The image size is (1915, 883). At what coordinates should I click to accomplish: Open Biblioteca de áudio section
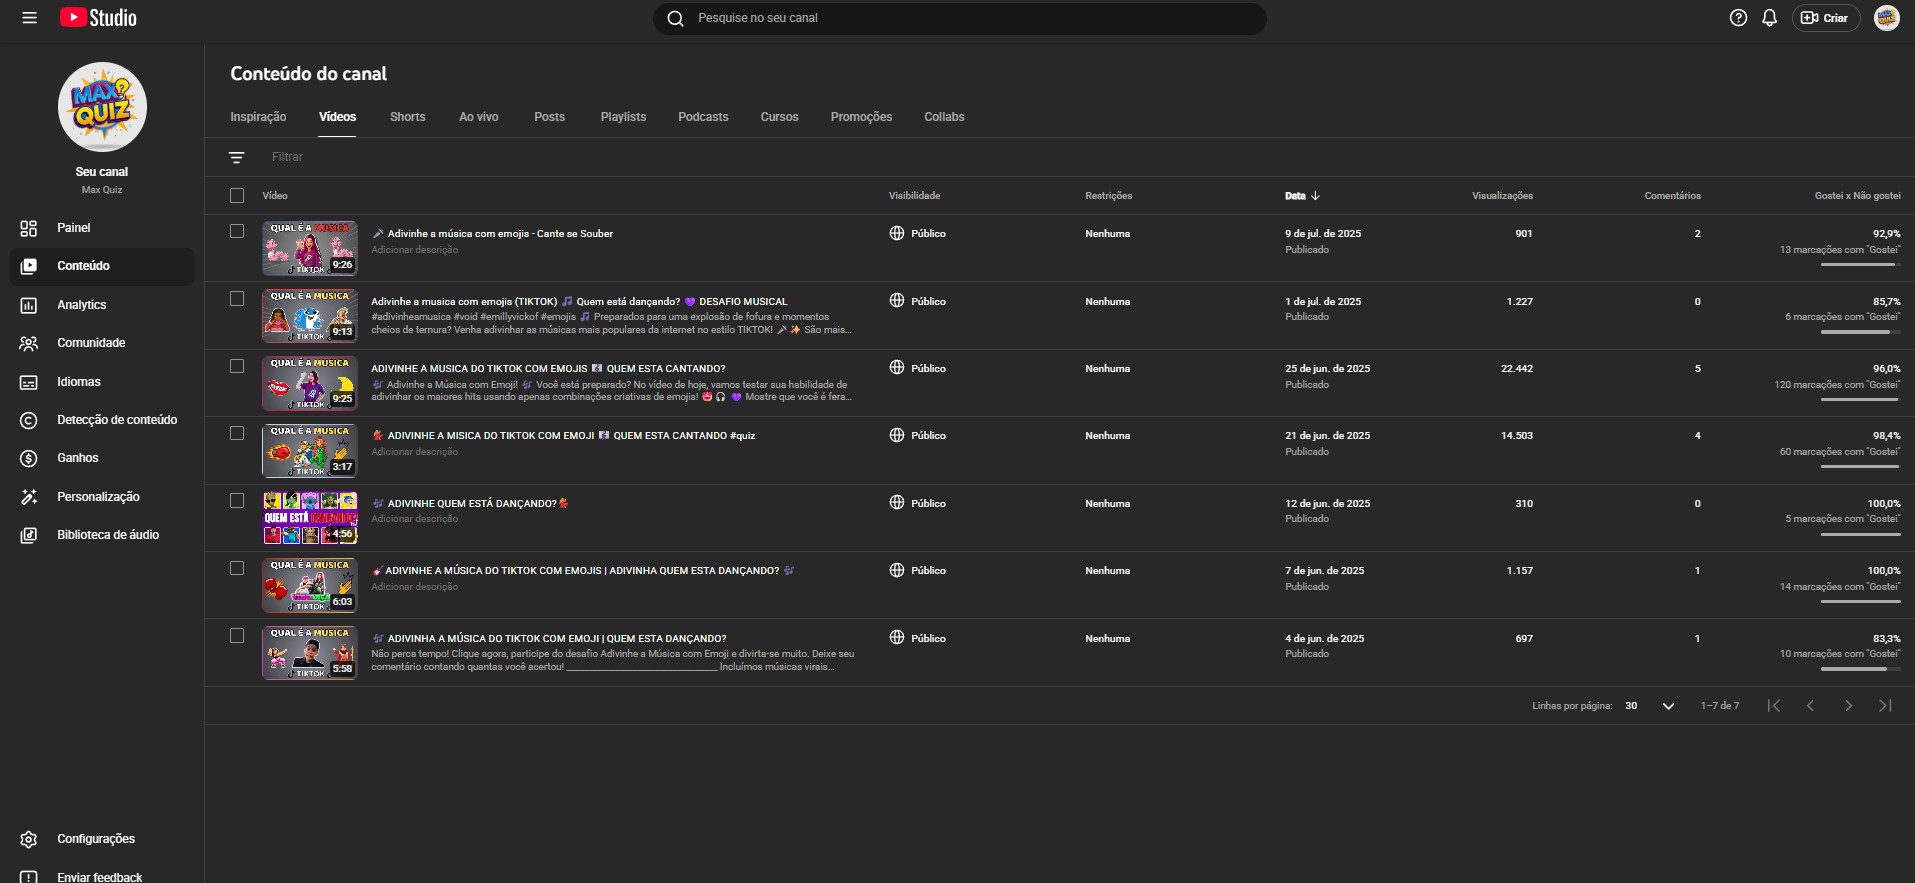[x=107, y=535]
